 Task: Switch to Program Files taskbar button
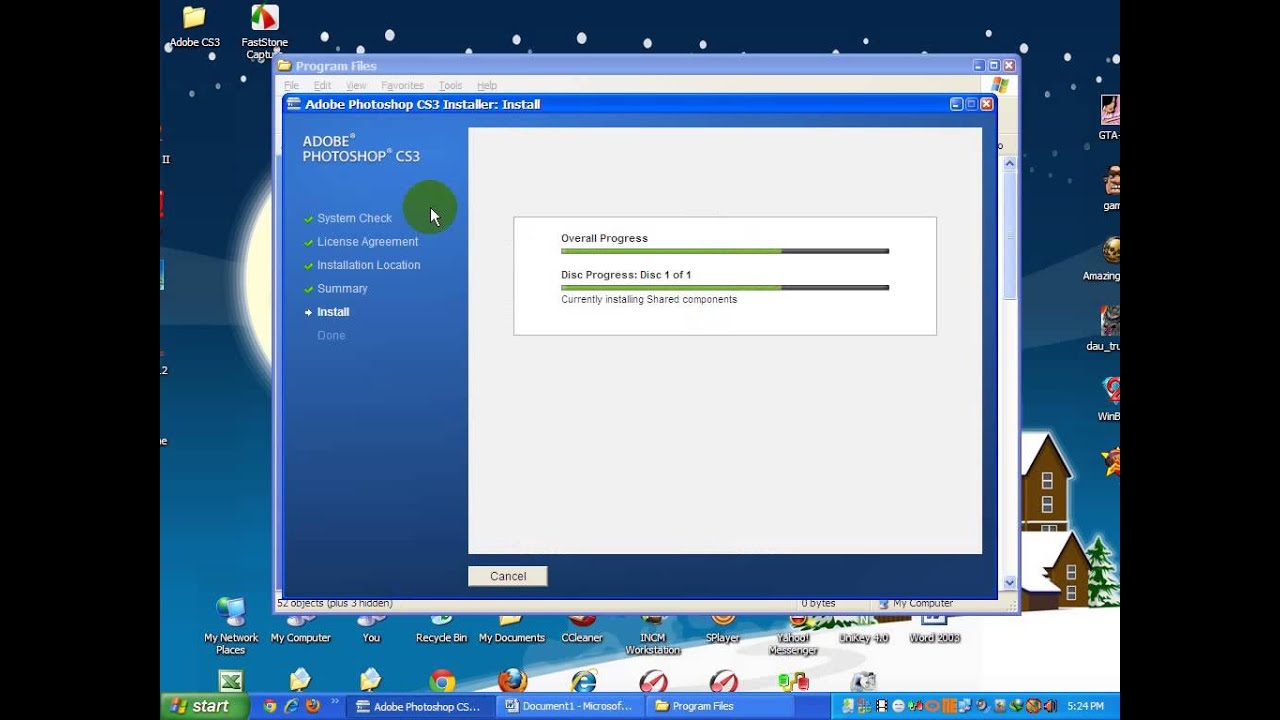tap(720, 706)
